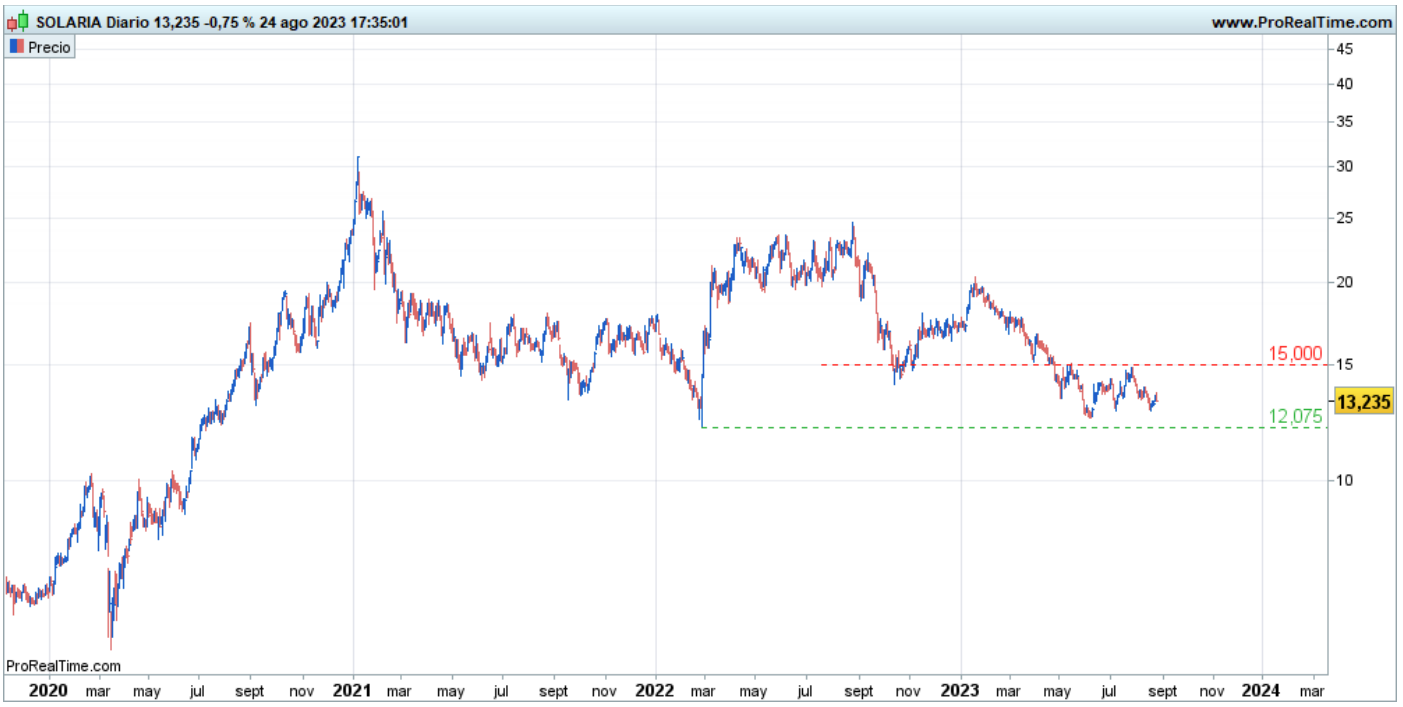Click the 45 value on price scale
Screen dimensions: 1403x707
click(x=1345, y=49)
